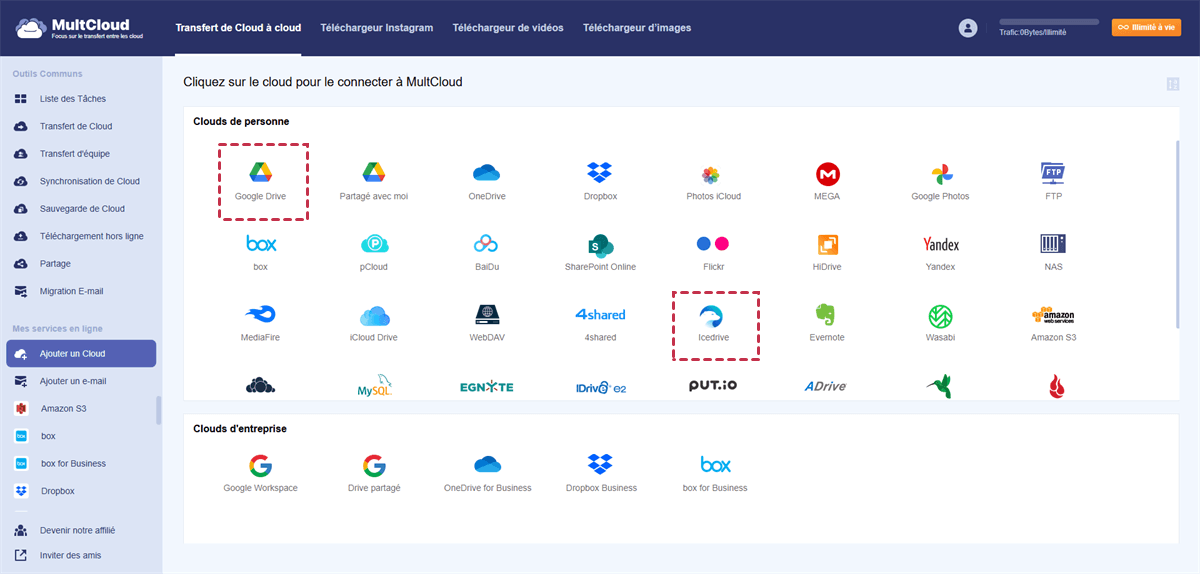The width and height of the screenshot is (1200, 574).
Task: Add OneDrive for Business
Action: coord(487,473)
